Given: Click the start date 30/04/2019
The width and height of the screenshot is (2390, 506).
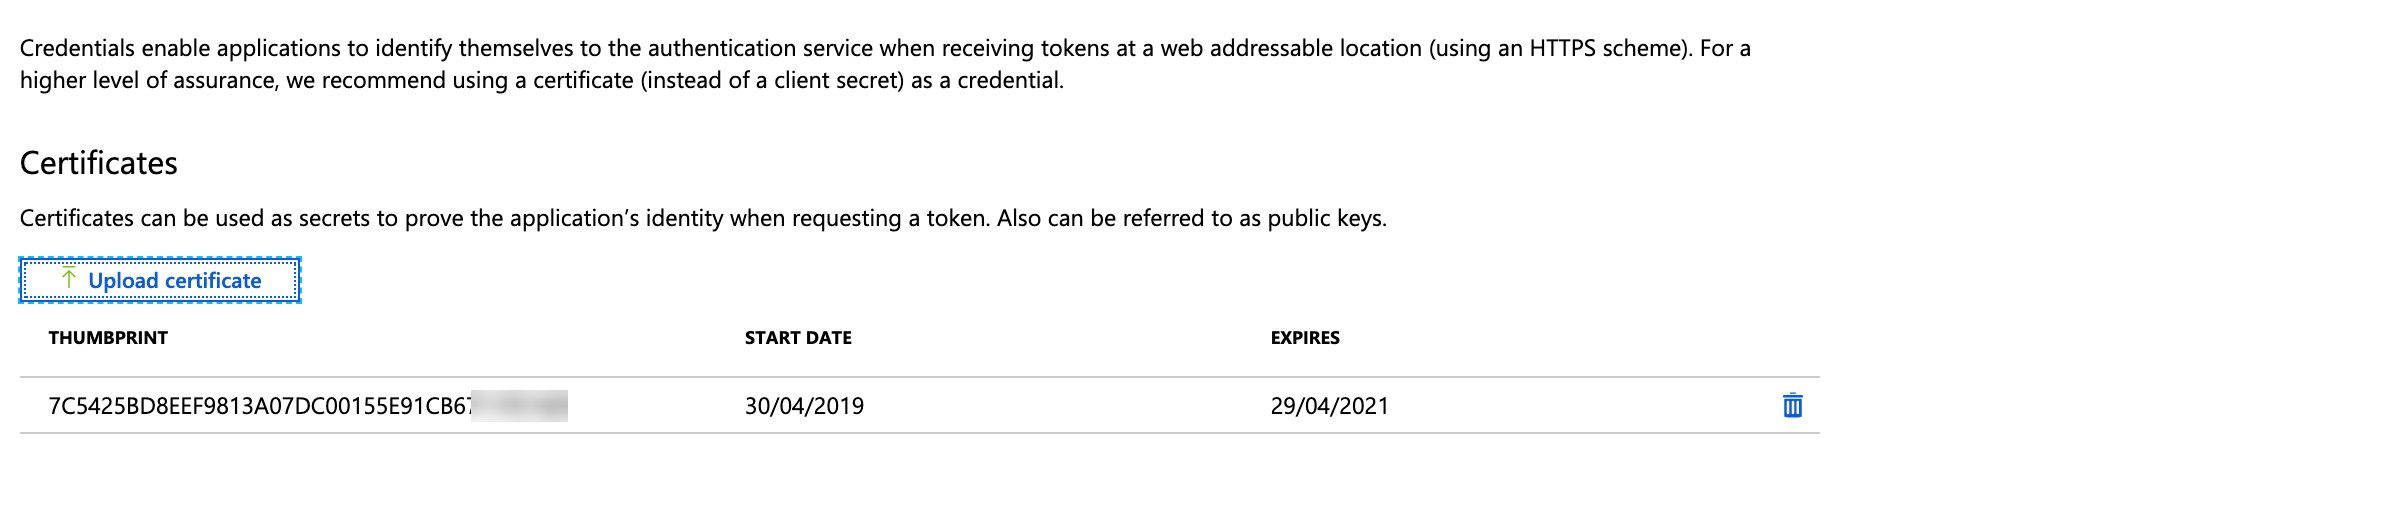Looking at the screenshot, I should [804, 406].
